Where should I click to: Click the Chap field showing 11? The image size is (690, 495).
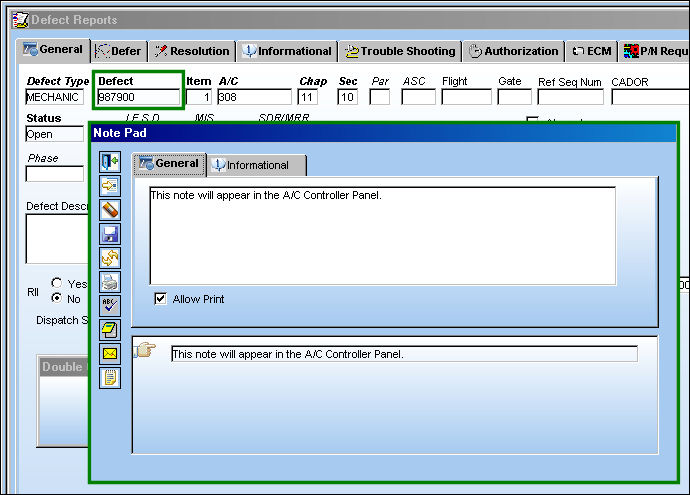click(x=308, y=97)
